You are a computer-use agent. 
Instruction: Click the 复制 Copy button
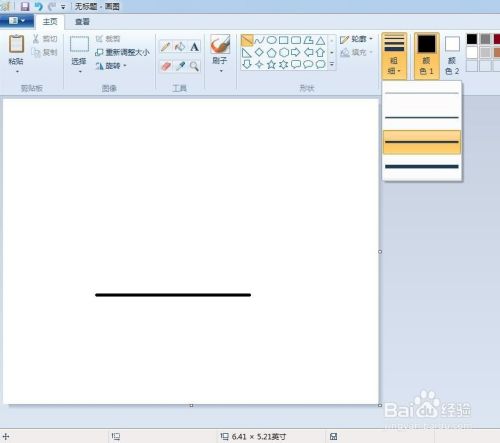coord(45,52)
